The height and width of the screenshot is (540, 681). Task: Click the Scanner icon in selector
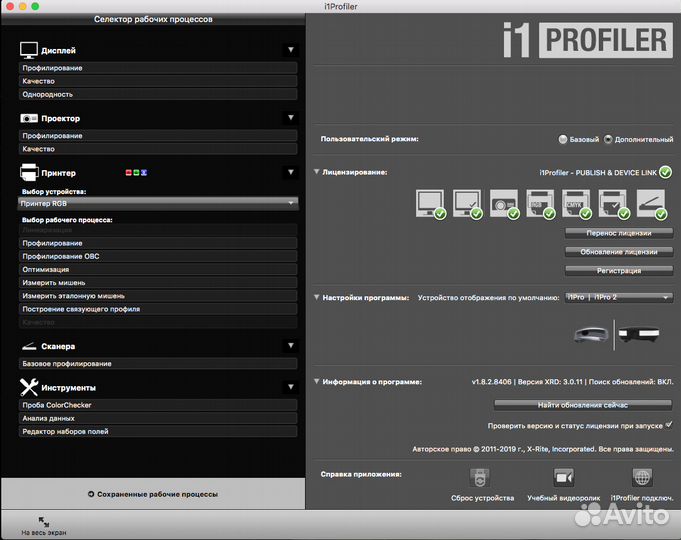click(x=29, y=346)
